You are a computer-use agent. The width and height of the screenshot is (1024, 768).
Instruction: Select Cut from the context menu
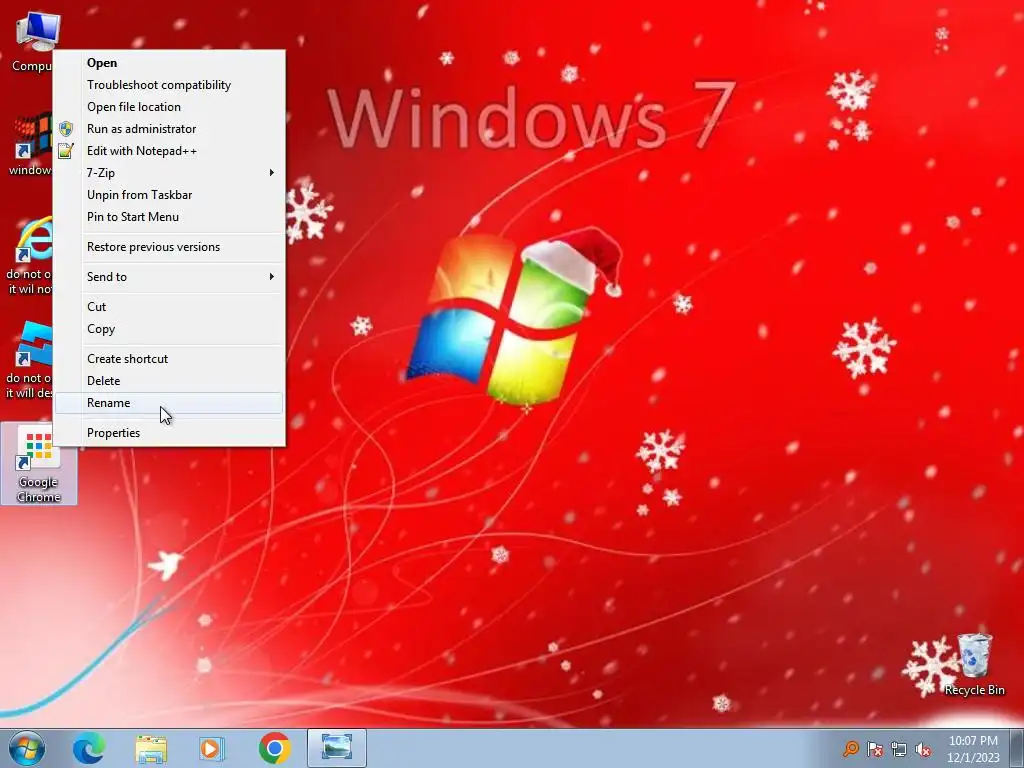pyautogui.click(x=168, y=307)
